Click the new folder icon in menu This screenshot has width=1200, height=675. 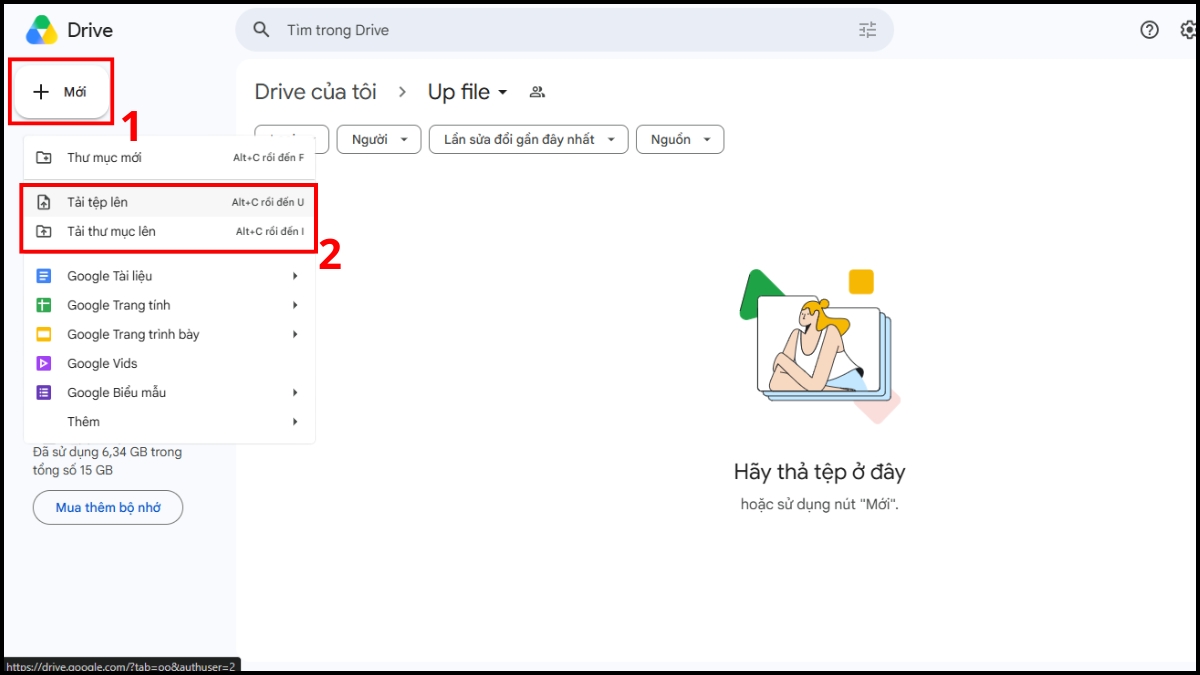pyautogui.click(x=44, y=158)
